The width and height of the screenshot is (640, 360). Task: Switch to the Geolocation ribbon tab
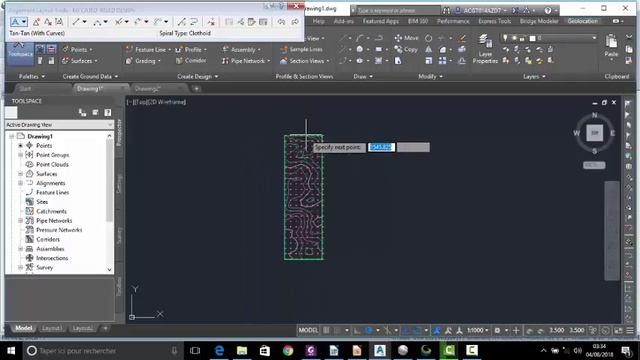[582, 21]
